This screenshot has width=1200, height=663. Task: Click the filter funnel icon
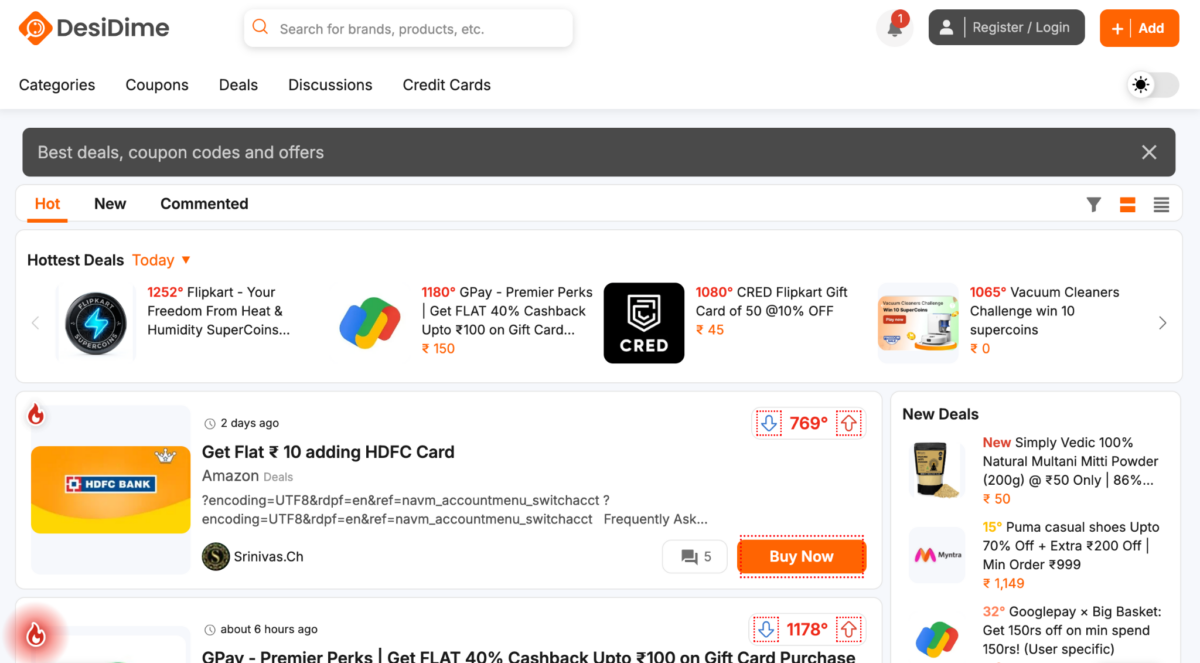[x=1094, y=204]
